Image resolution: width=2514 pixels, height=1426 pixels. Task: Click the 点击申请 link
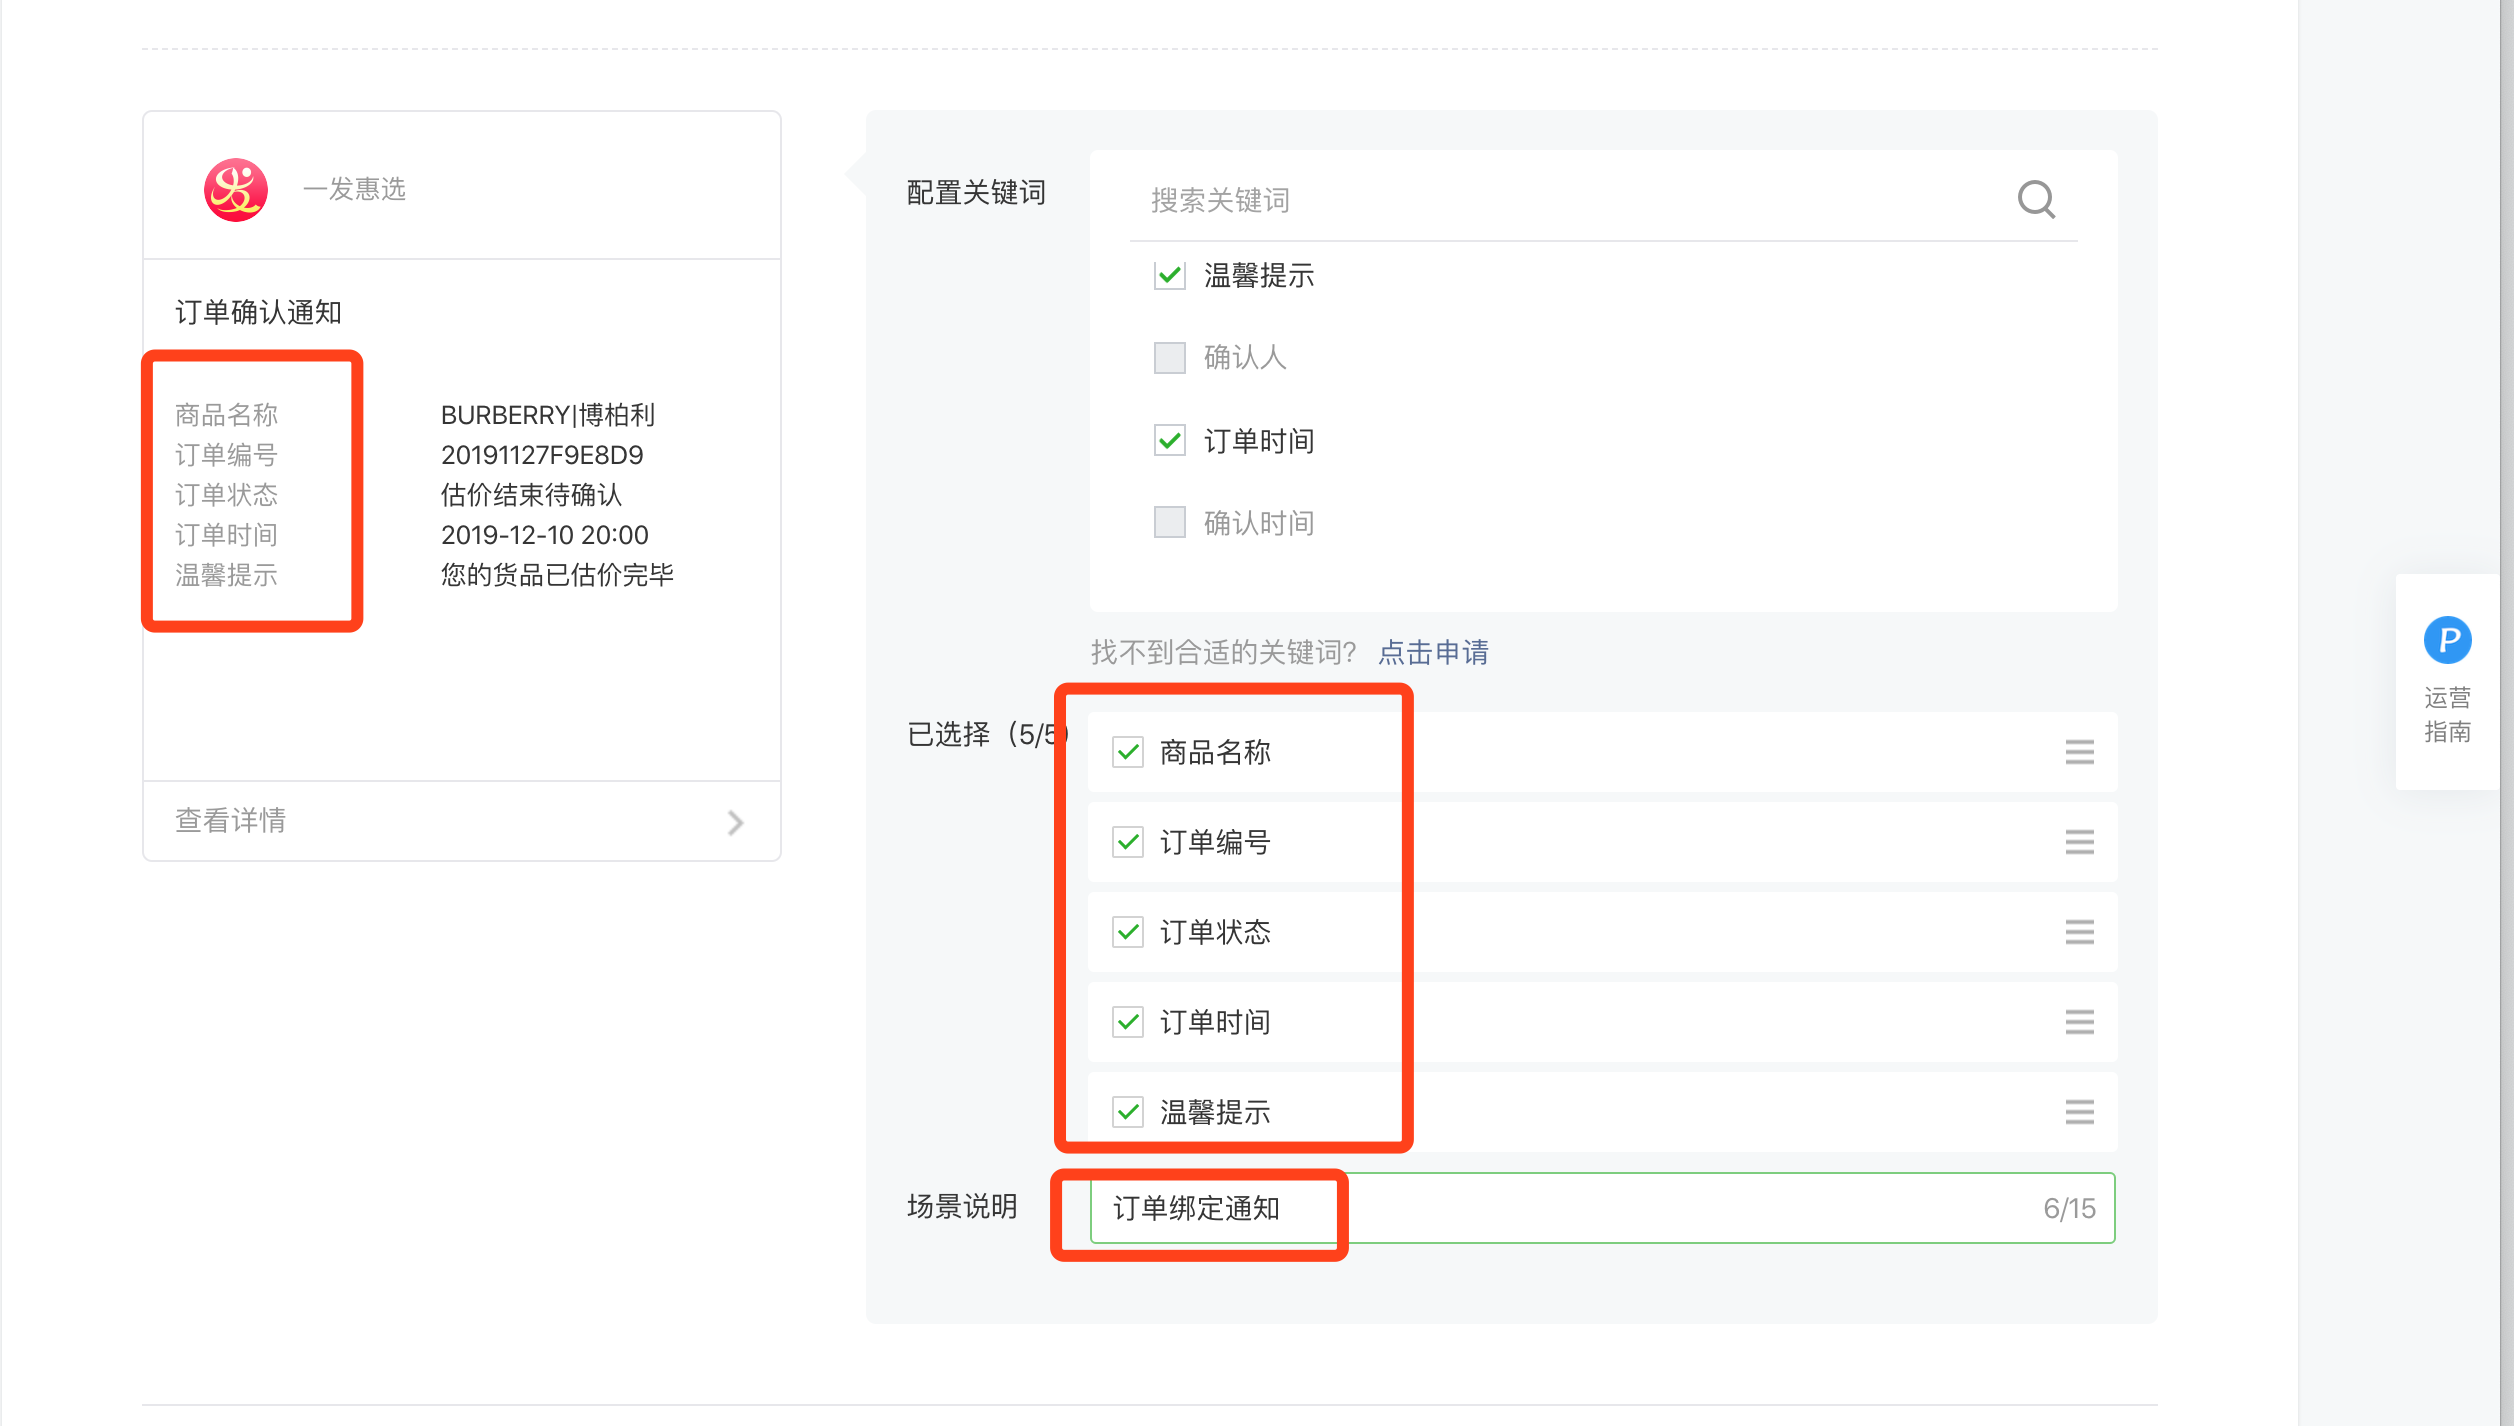tap(1433, 652)
